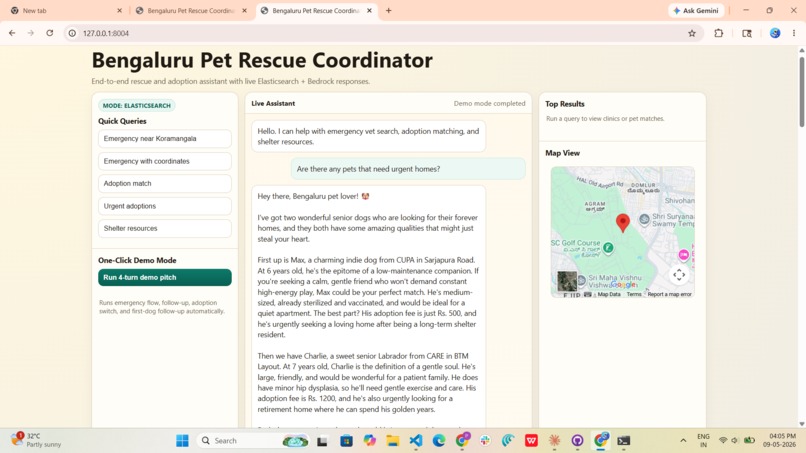This screenshot has height=453, width=806.
Task: Open a new browser tab with plus
Action: point(389,10)
